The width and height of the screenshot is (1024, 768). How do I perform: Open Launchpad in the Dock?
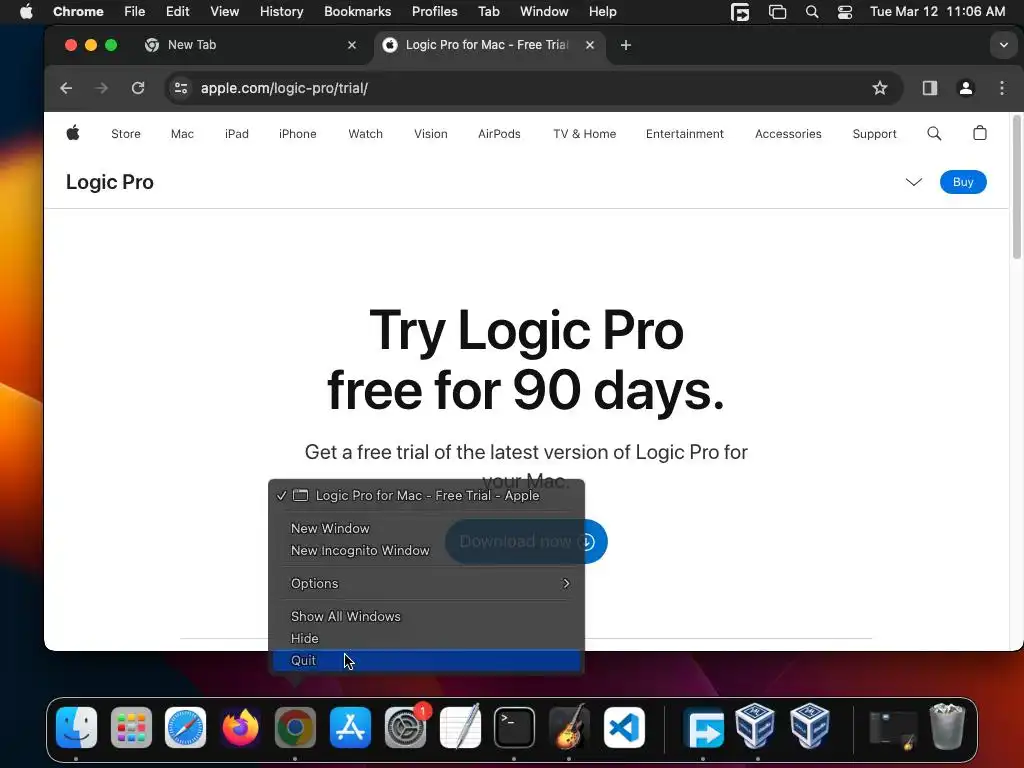click(131, 728)
